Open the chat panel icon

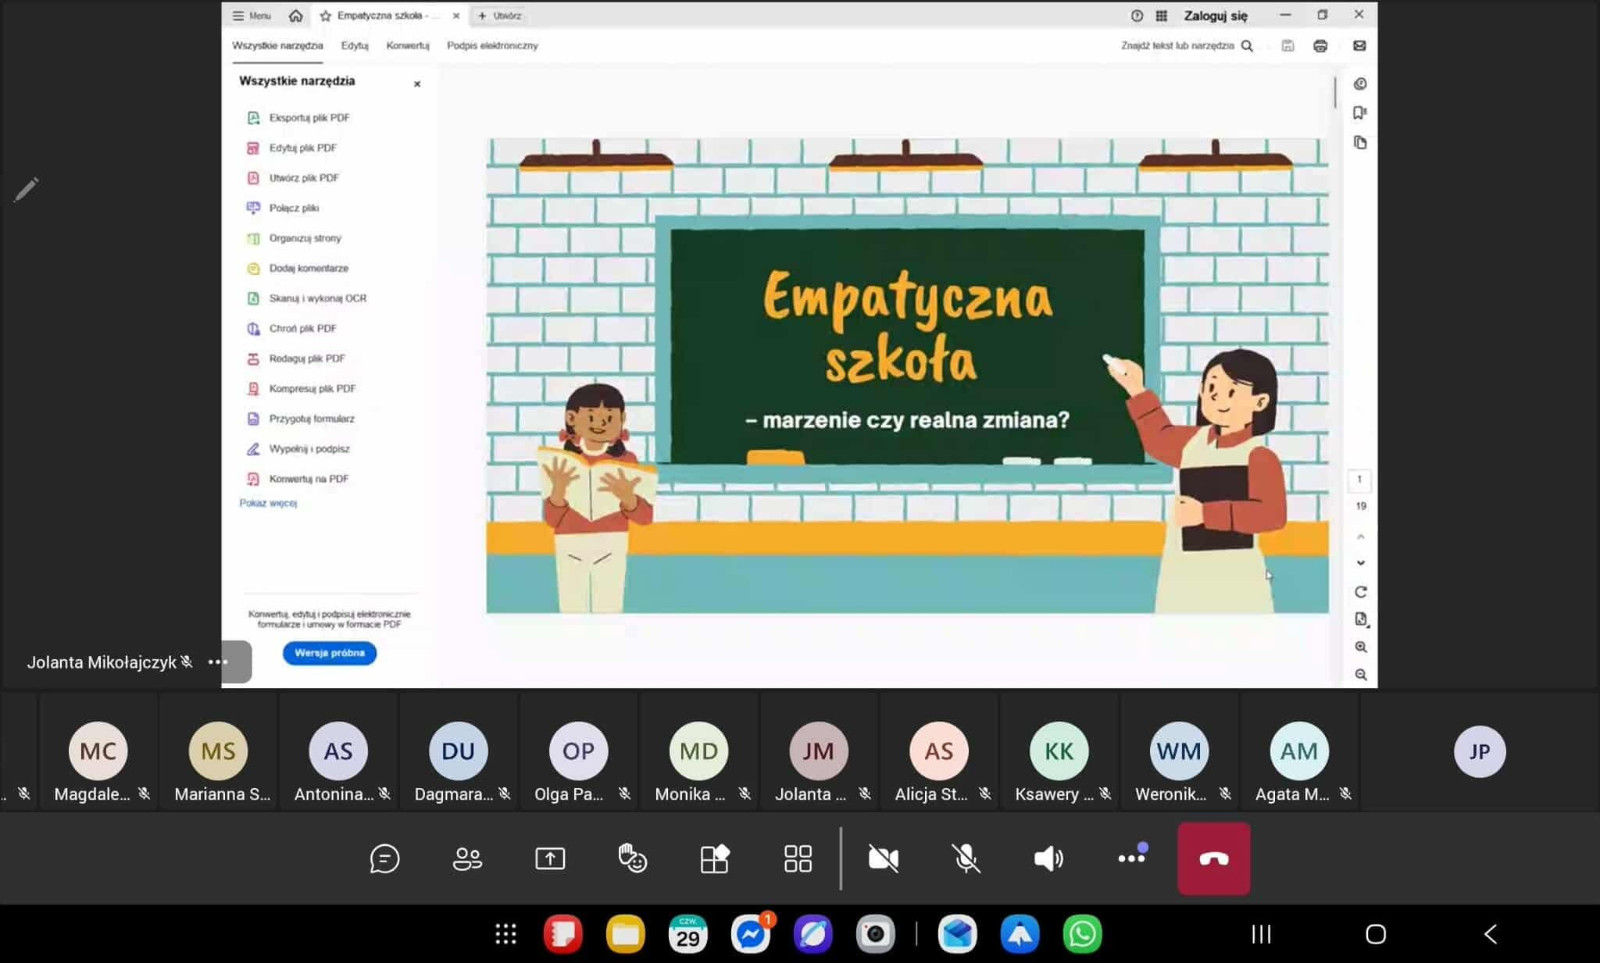click(384, 858)
